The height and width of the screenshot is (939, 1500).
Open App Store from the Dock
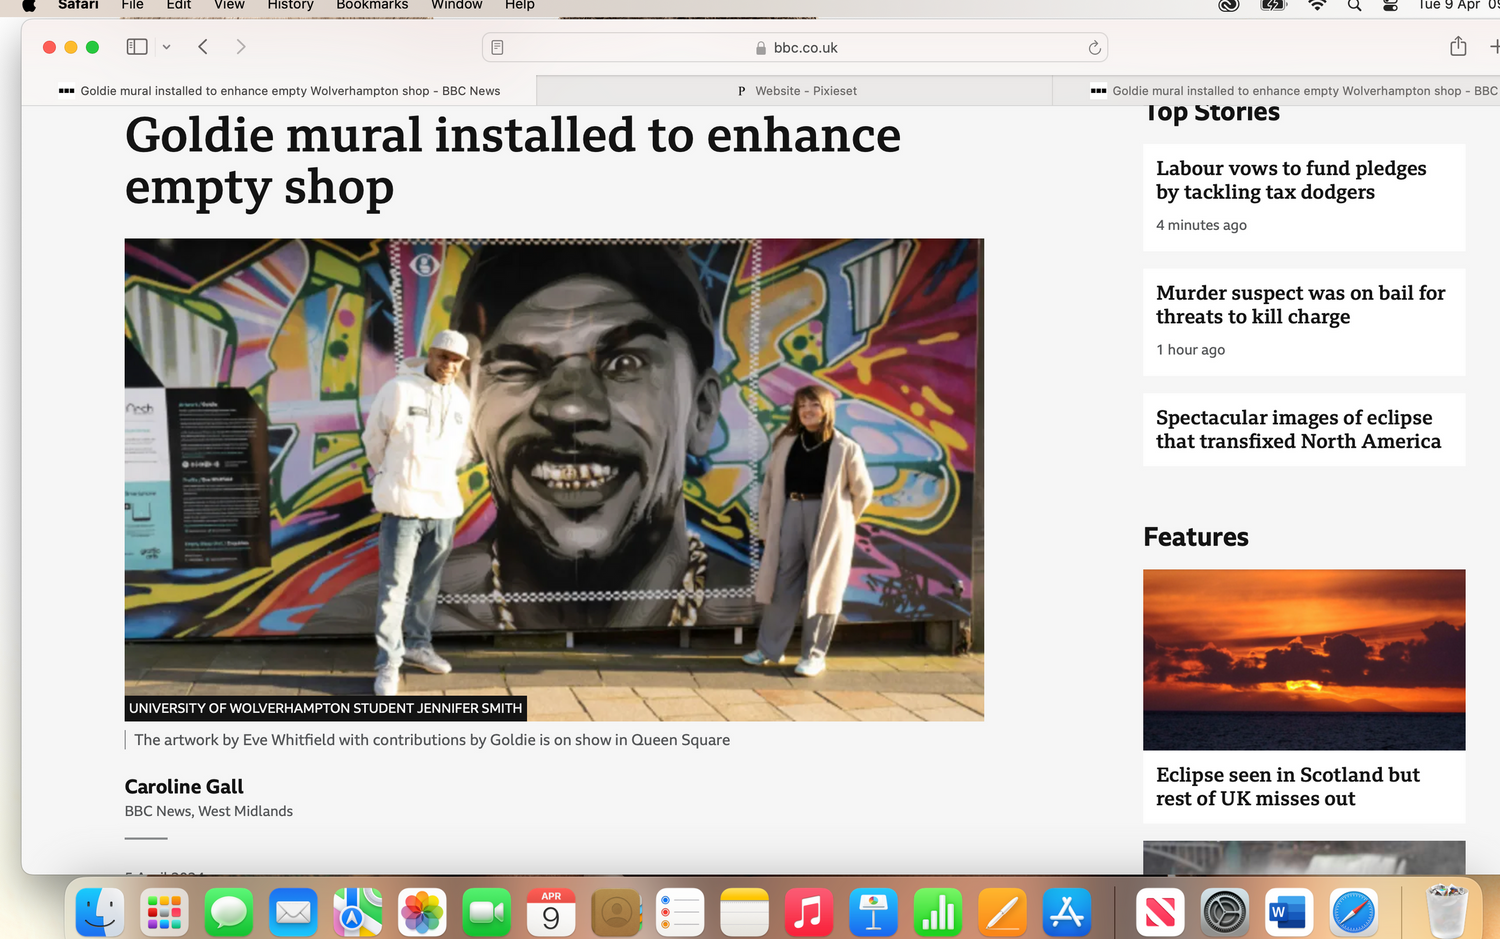(x=1067, y=912)
